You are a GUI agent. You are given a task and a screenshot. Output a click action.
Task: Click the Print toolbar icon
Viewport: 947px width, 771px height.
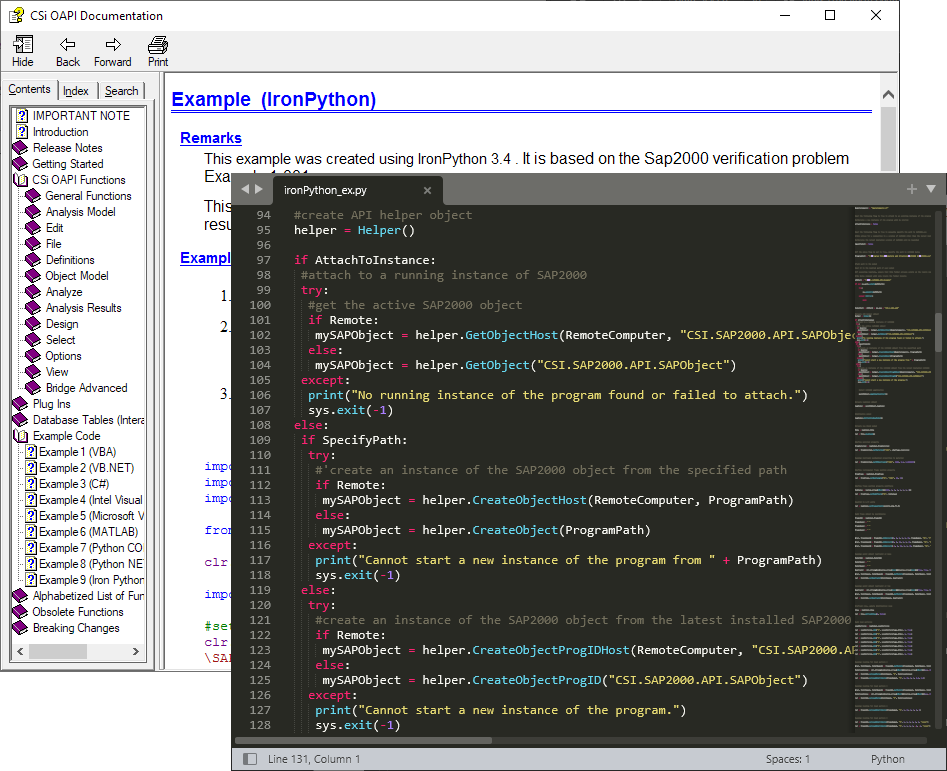158,45
